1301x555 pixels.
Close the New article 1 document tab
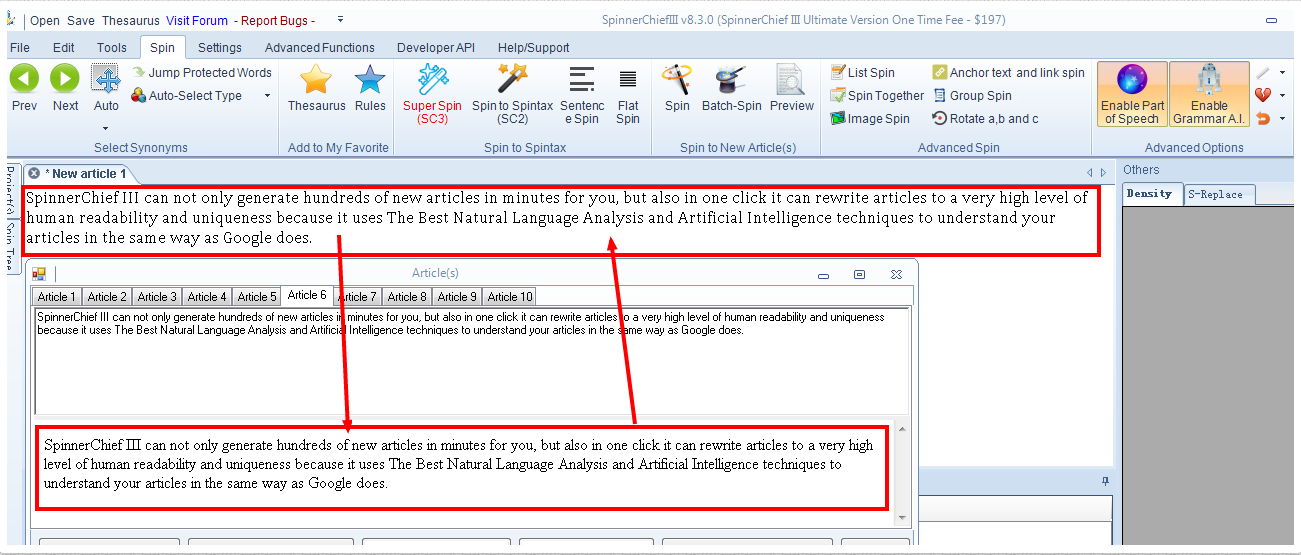tap(35, 173)
